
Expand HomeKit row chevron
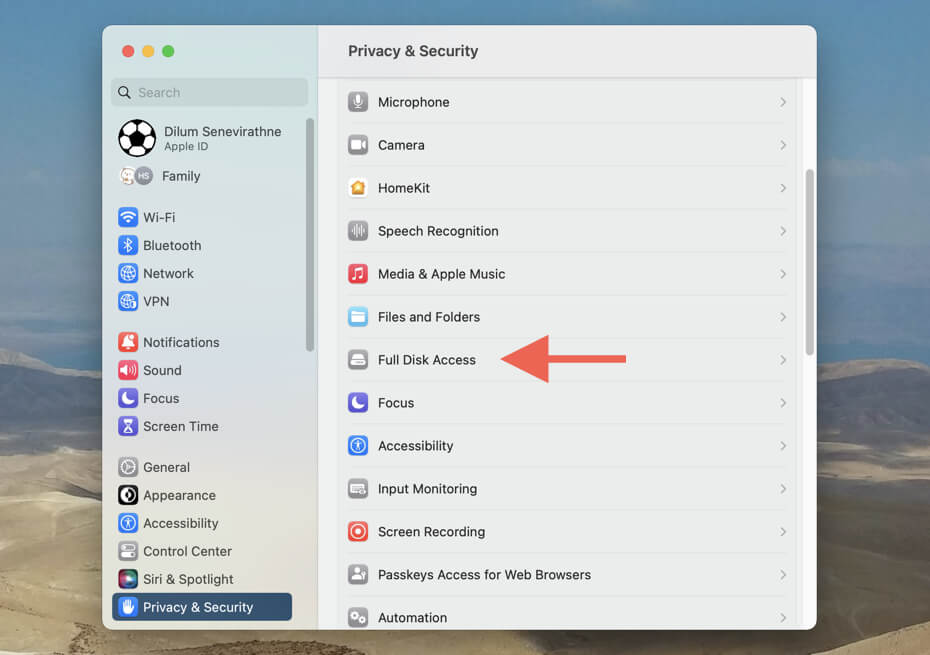pyautogui.click(x=783, y=188)
